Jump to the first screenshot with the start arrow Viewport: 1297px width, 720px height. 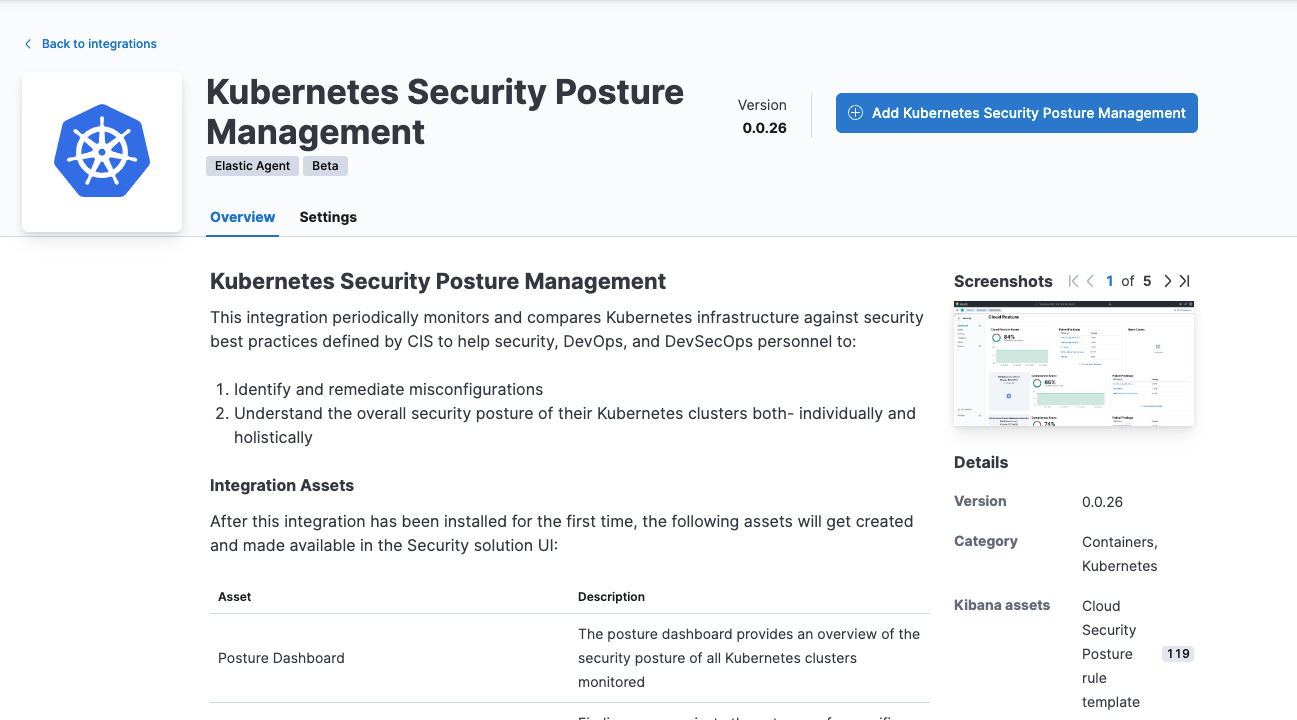pos(1072,281)
